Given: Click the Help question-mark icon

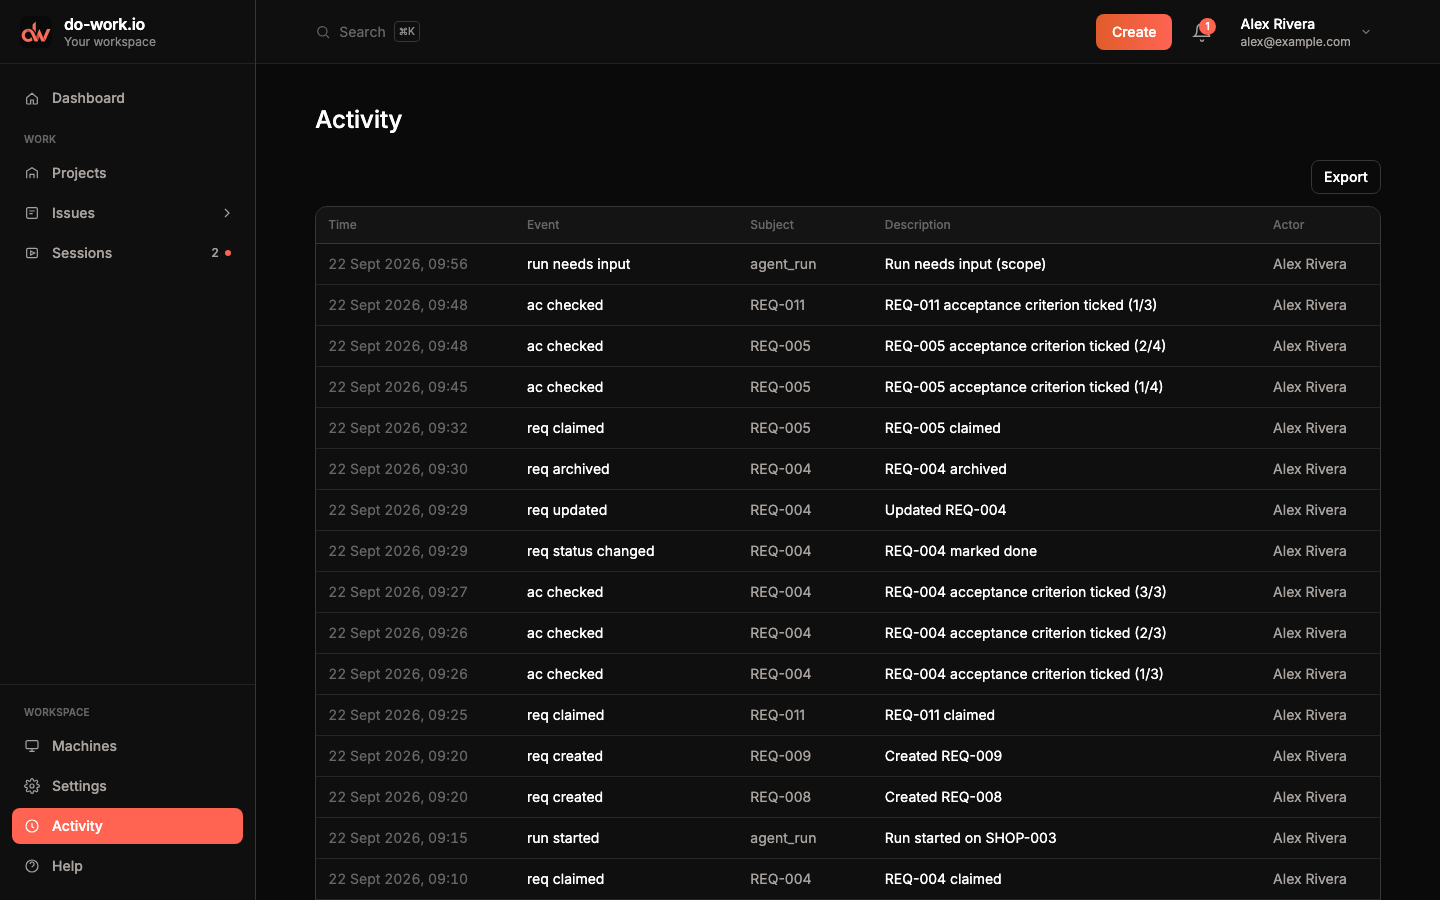Looking at the screenshot, I should (32, 866).
